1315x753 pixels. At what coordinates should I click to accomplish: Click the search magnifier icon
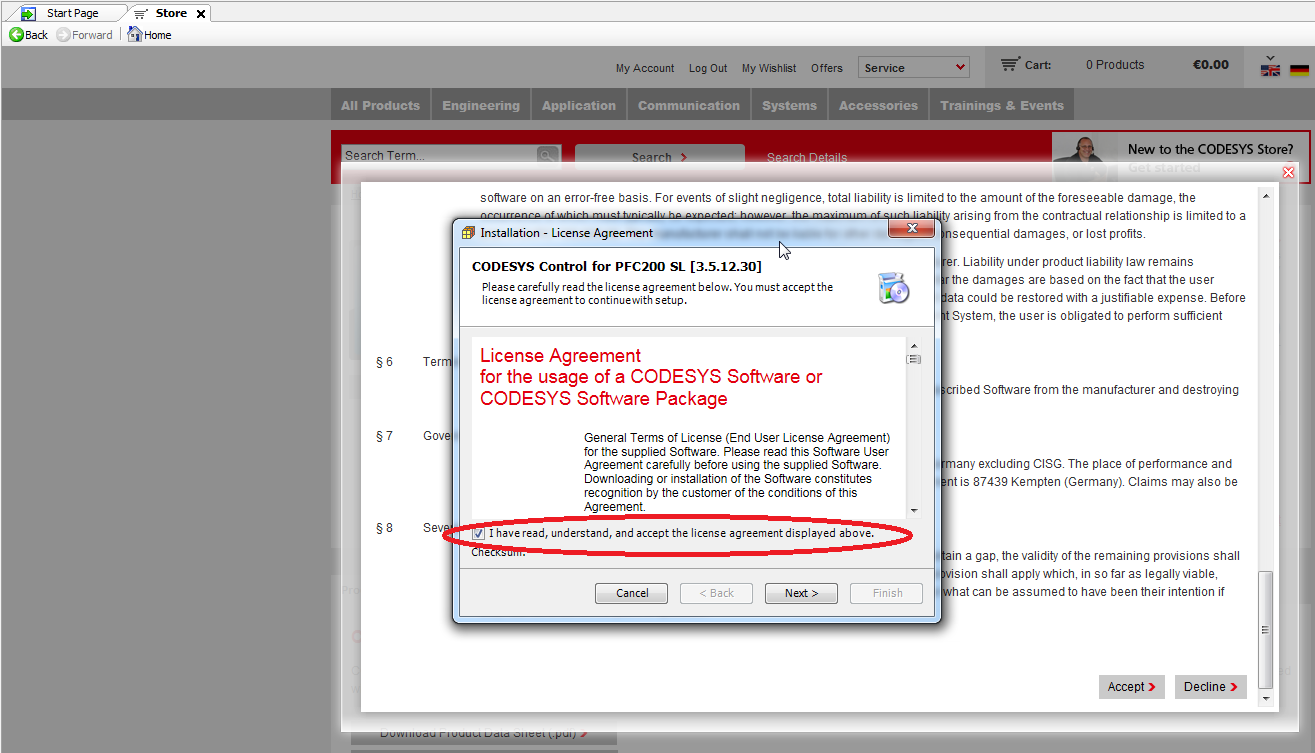(547, 156)
